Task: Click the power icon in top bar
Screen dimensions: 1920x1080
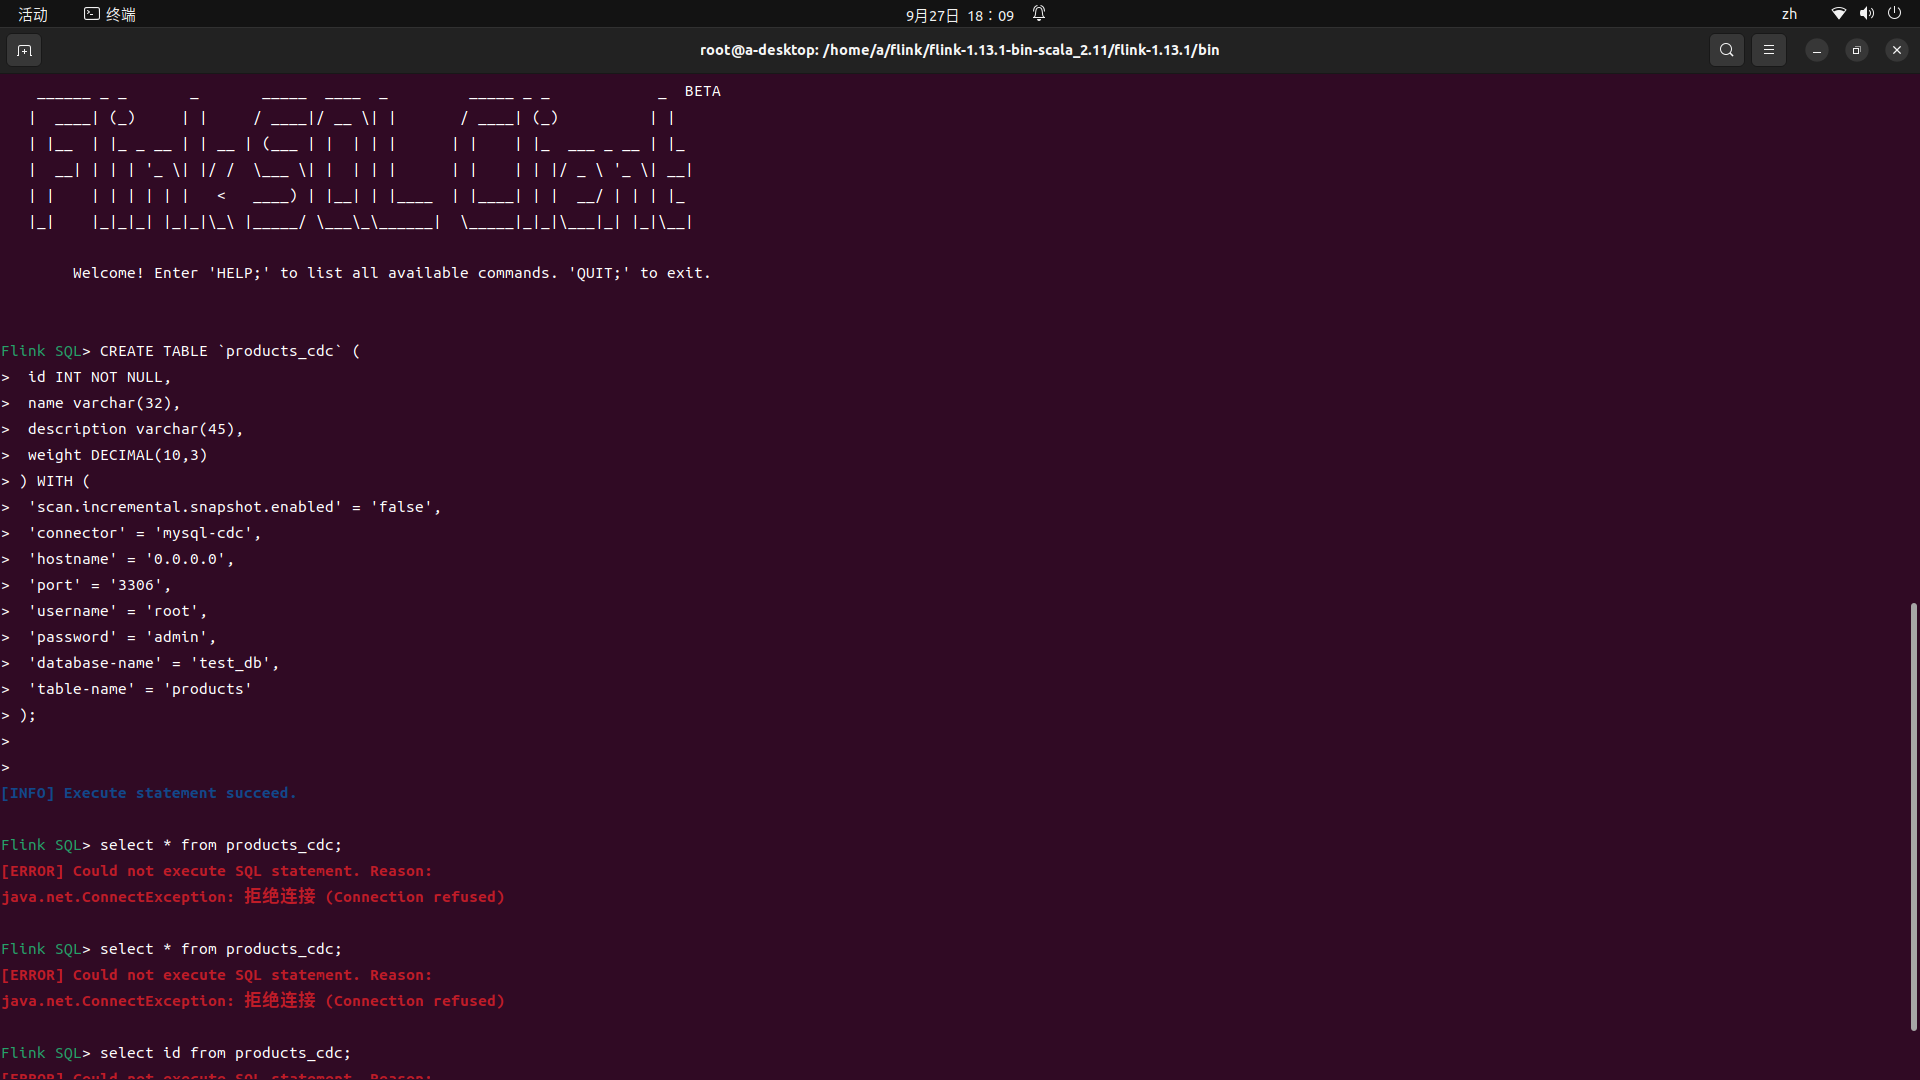Action: (1895, 13)
